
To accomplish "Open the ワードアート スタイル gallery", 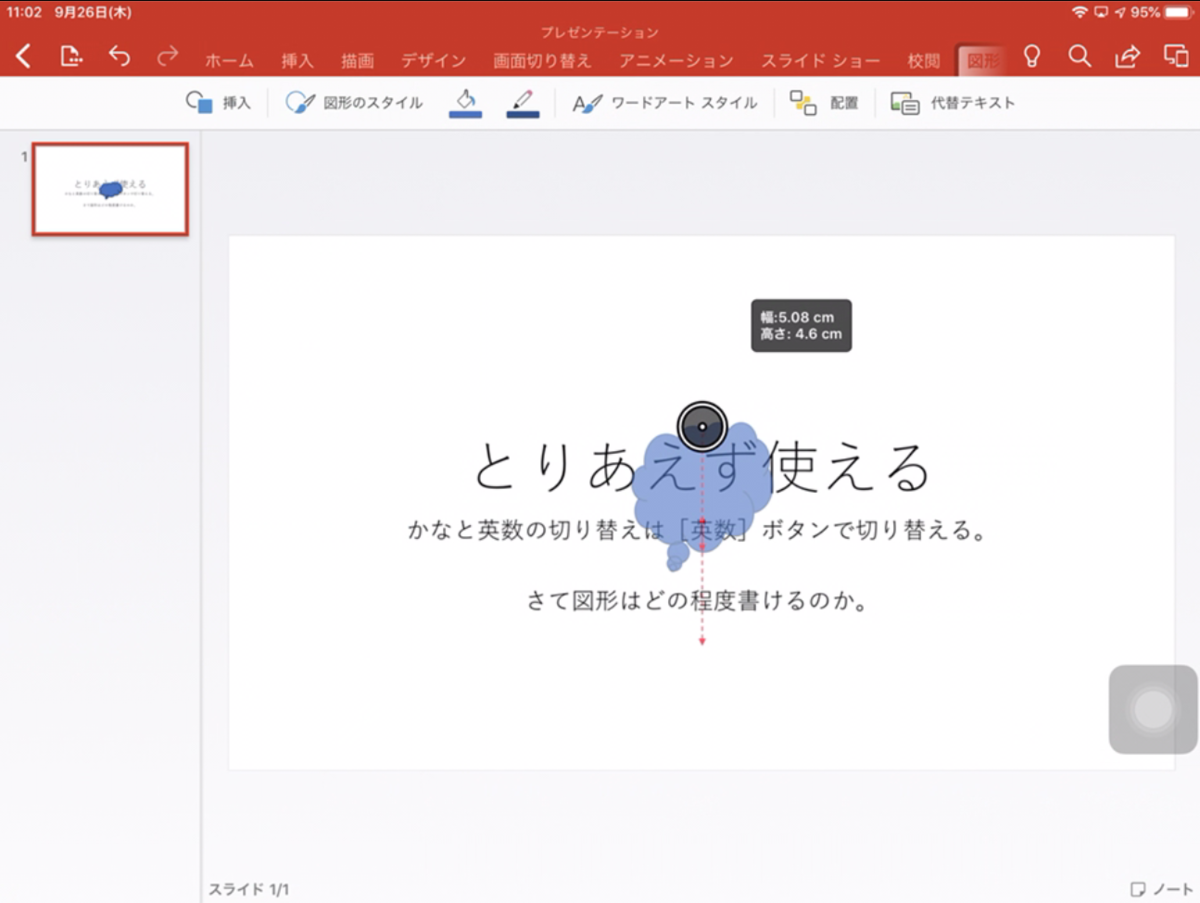I will pos(665,102).
